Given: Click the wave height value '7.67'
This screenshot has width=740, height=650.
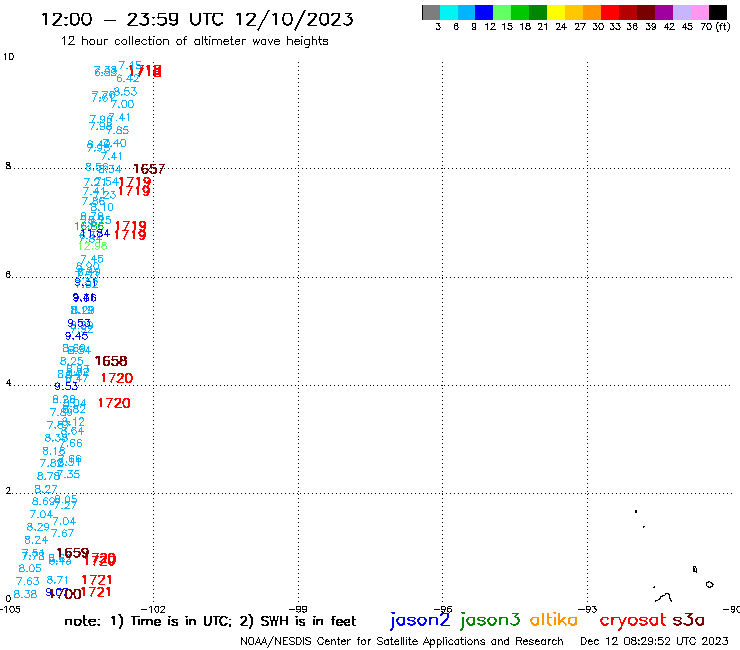Looking at the screenshot, I should pos(62,533).
